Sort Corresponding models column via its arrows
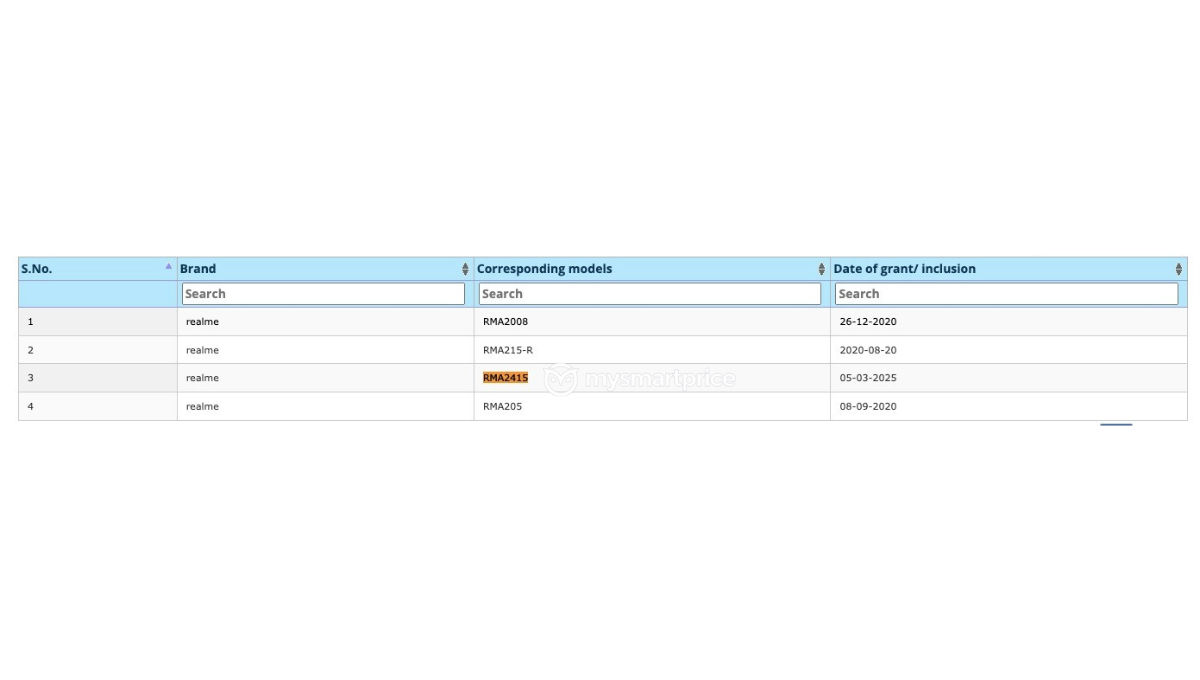The height and width of the screenshot is (680, 1200). [x=822, y=269]
